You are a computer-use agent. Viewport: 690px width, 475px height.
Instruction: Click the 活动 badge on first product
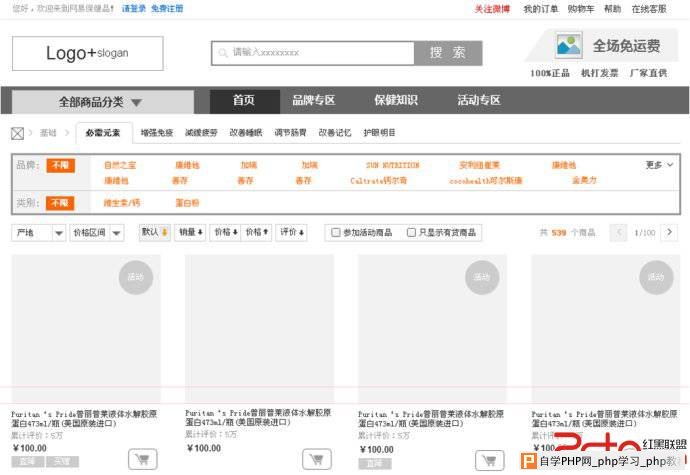(x=136, y=277)
